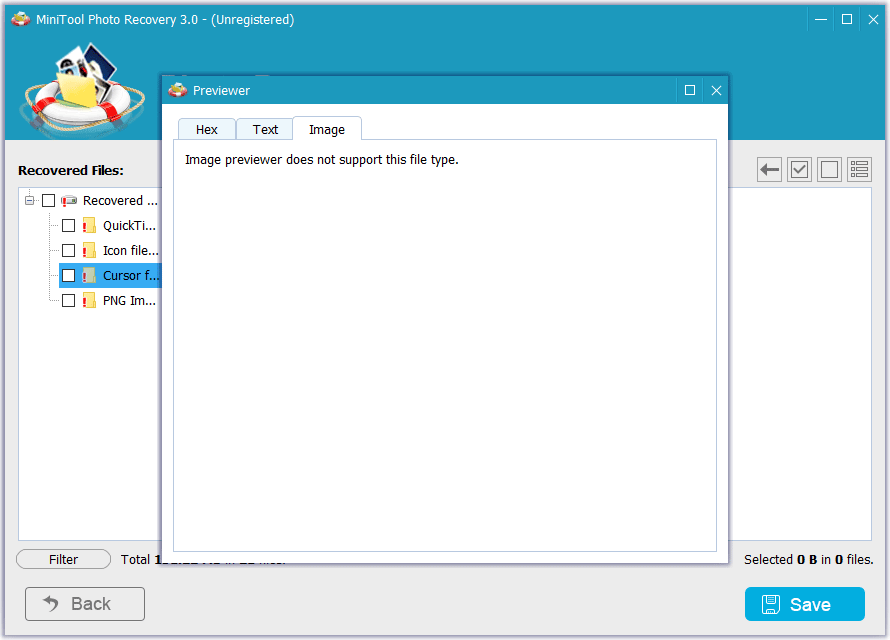Click the Icon file folder icon

[89, 251]
